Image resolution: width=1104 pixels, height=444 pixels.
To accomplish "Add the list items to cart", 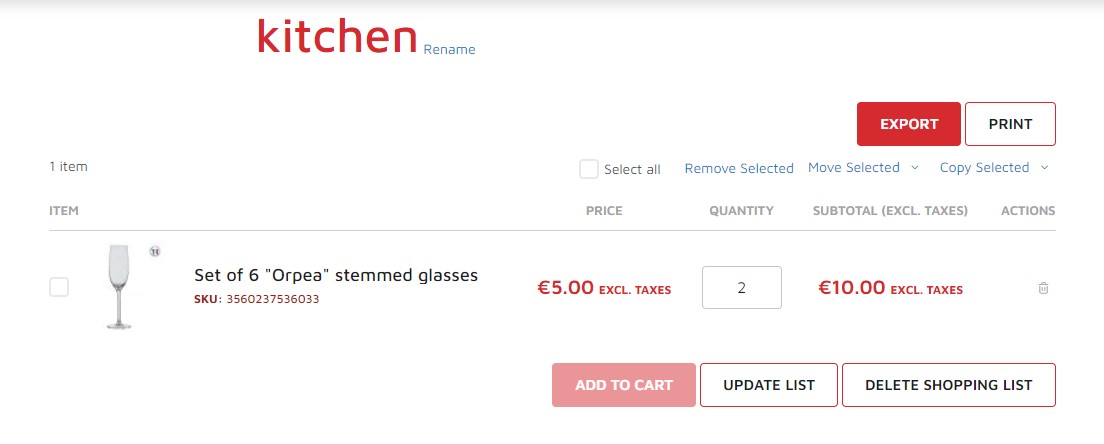I will (x=624, y=385).
